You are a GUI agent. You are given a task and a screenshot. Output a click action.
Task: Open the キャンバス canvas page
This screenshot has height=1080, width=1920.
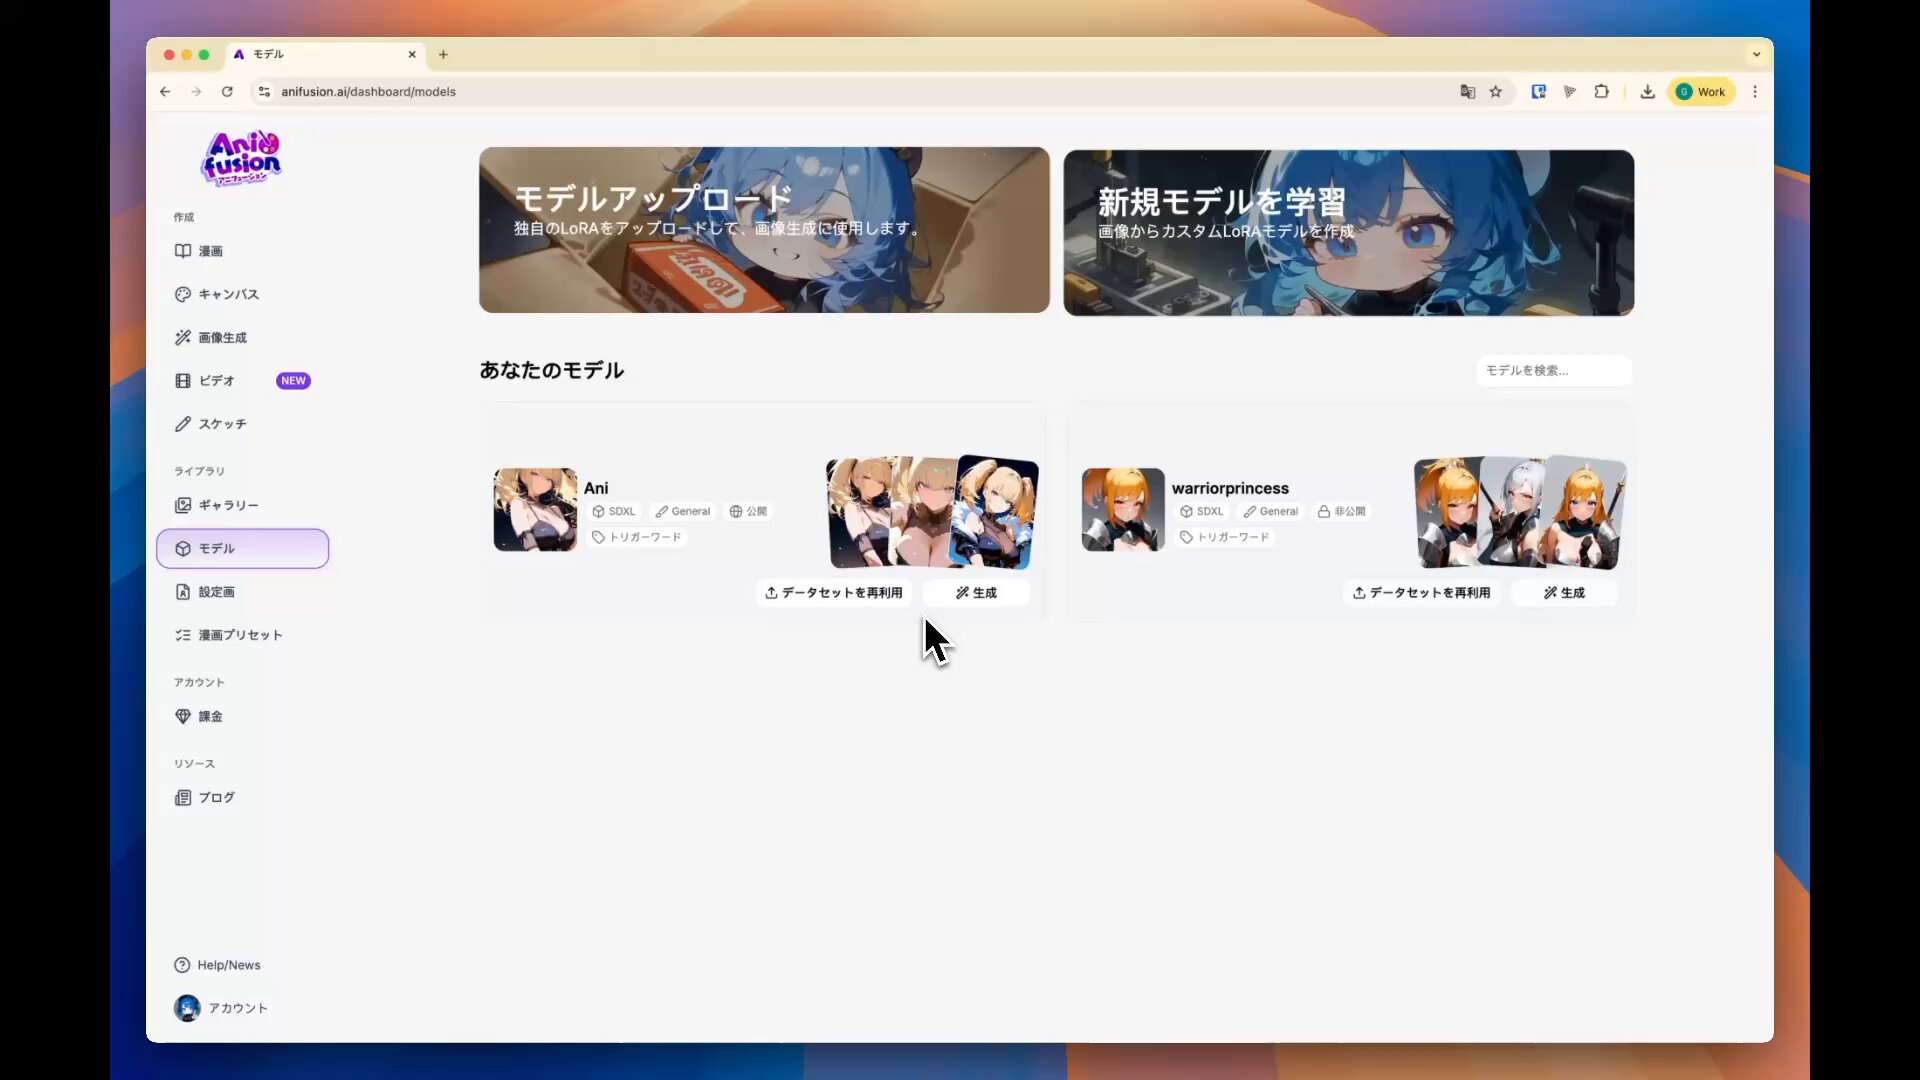(x=227, y=294)
